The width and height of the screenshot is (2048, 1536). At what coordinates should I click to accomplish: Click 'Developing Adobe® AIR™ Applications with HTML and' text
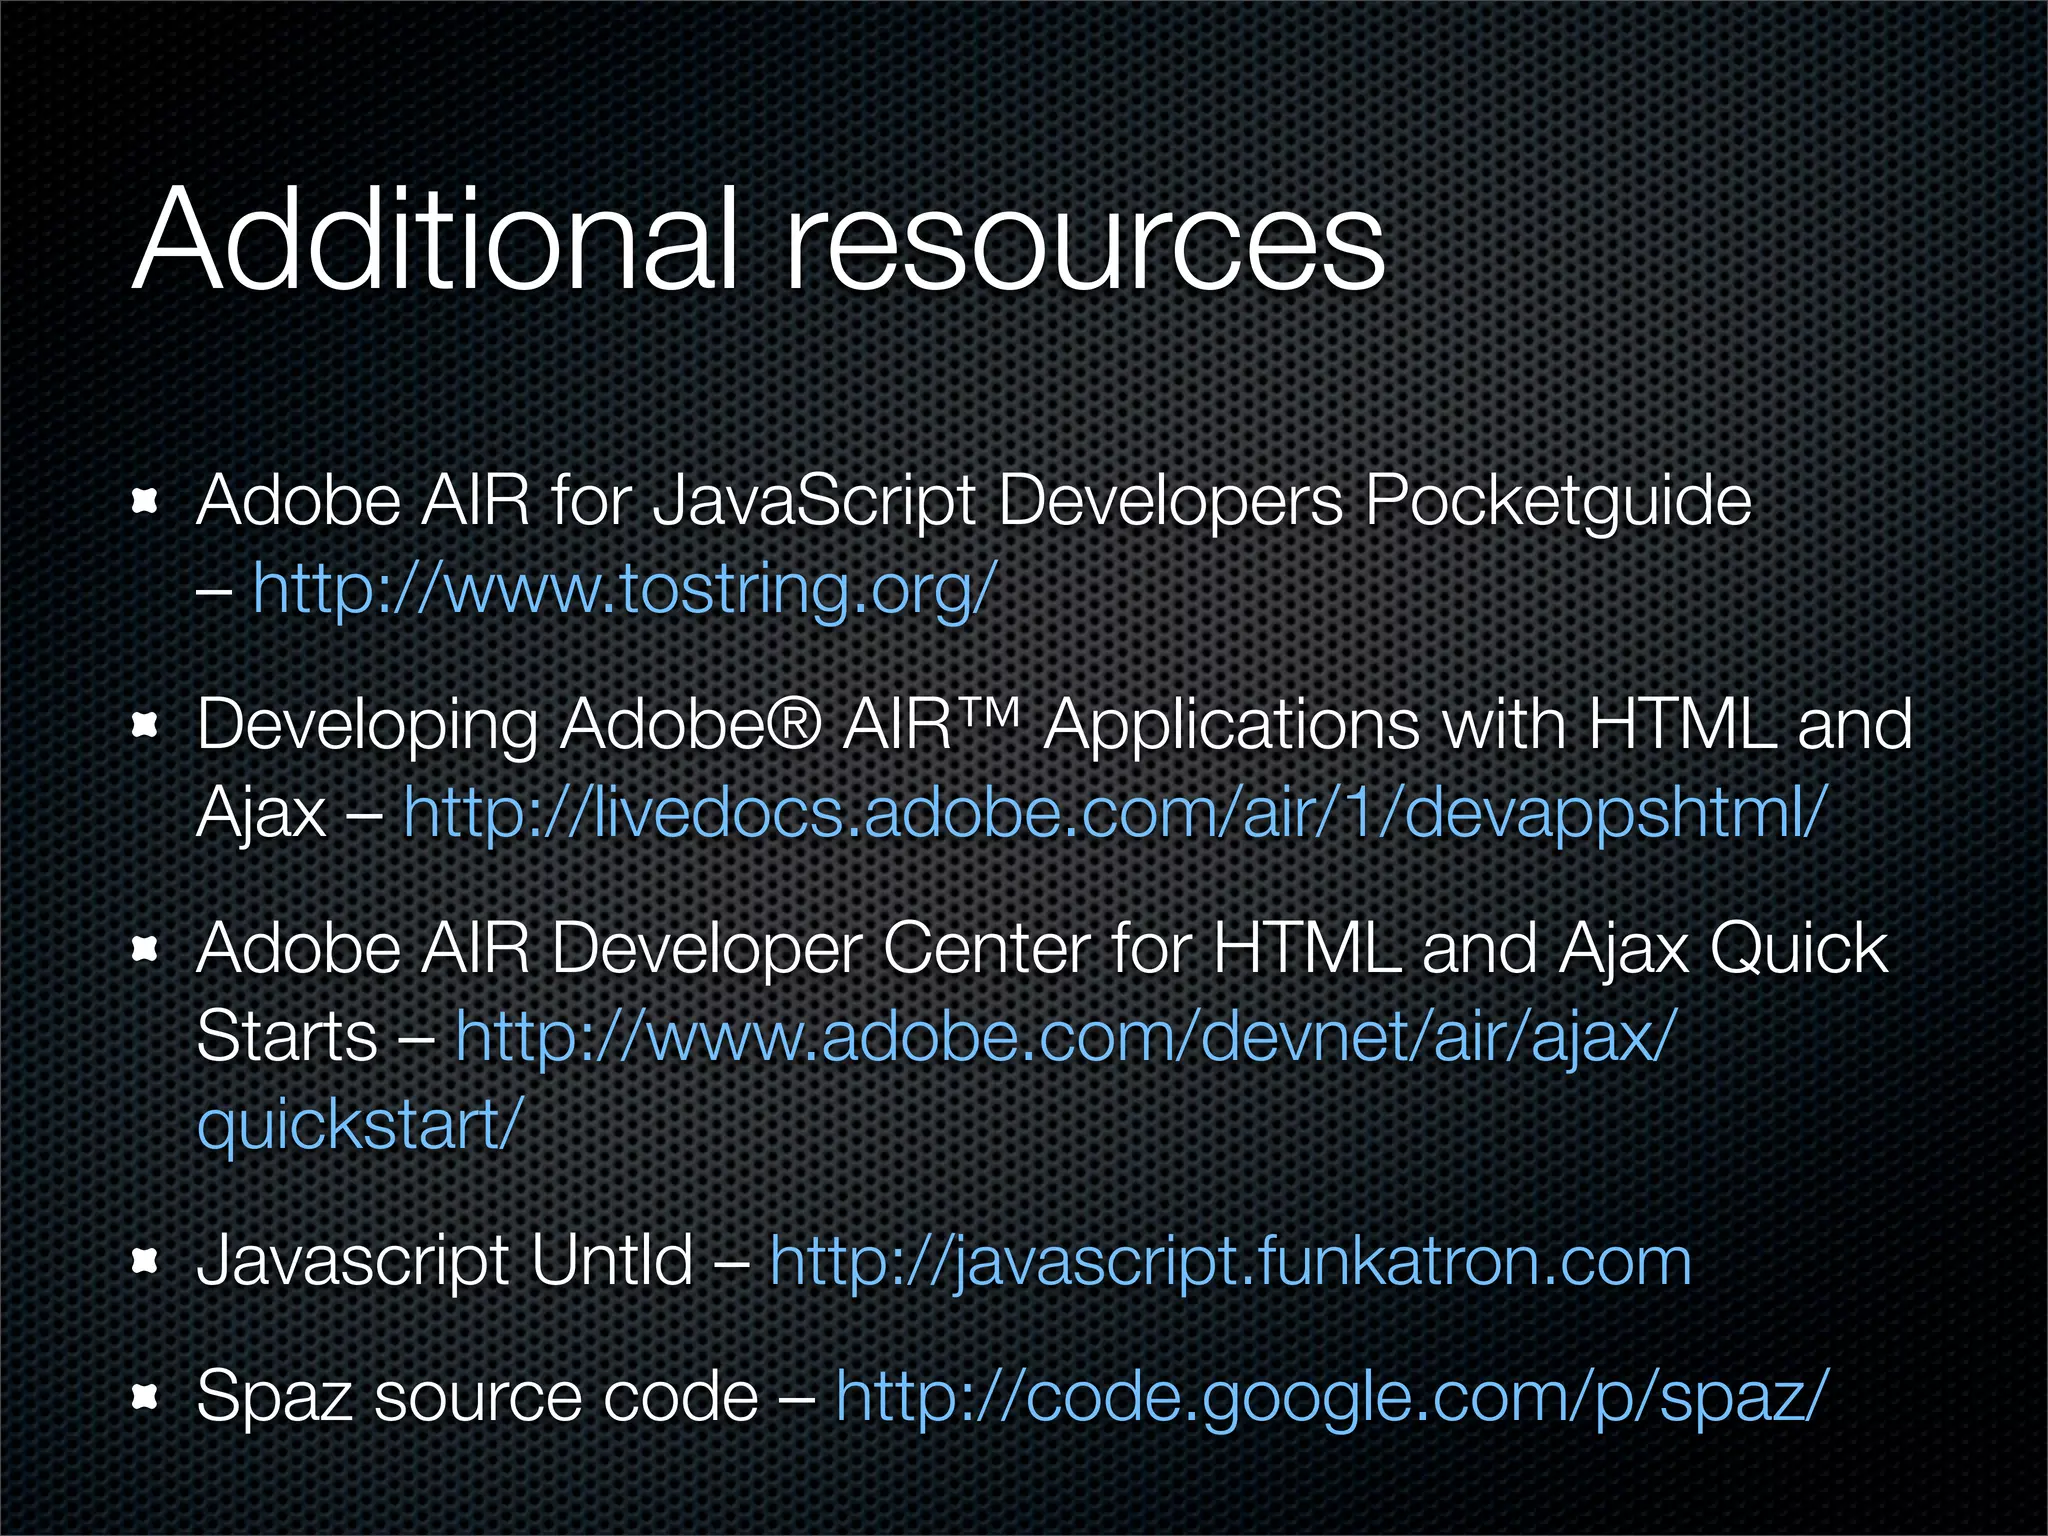click(x=1054, y=725)
